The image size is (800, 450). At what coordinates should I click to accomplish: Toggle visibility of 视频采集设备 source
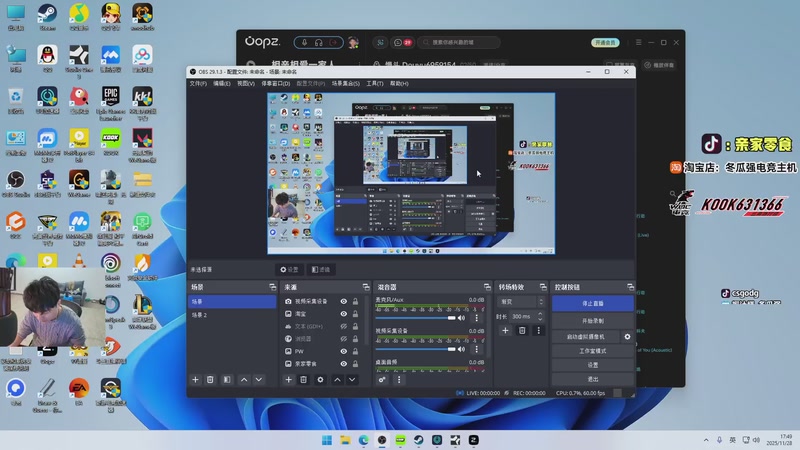343,302
